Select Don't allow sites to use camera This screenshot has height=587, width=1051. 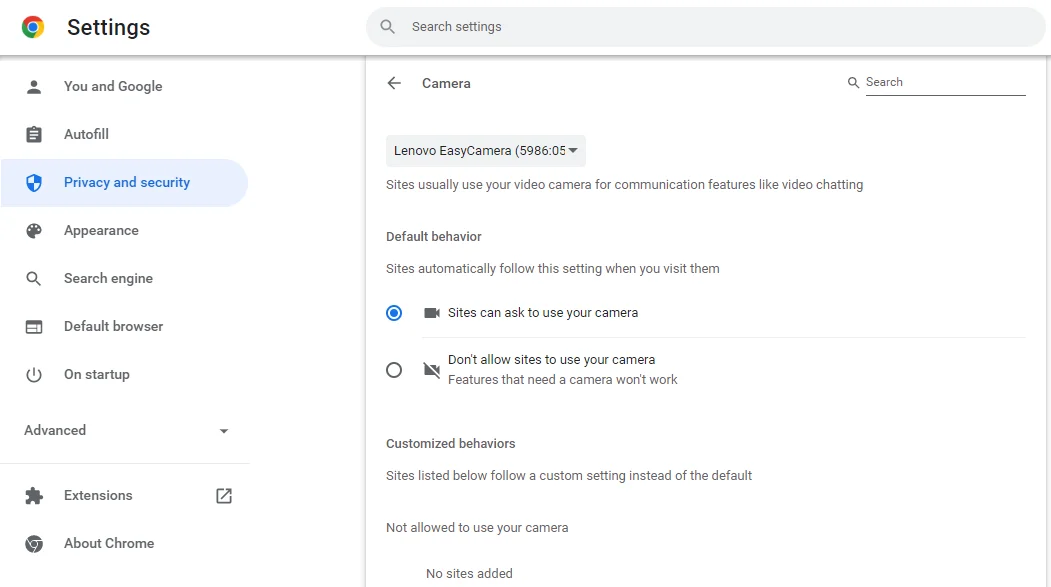point(394,370)
